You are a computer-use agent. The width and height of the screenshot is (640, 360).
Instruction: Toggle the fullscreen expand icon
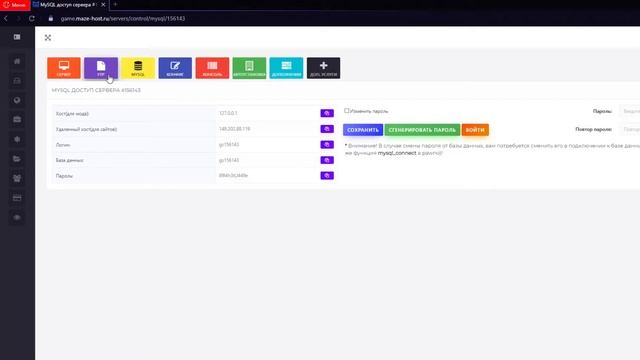48,38
